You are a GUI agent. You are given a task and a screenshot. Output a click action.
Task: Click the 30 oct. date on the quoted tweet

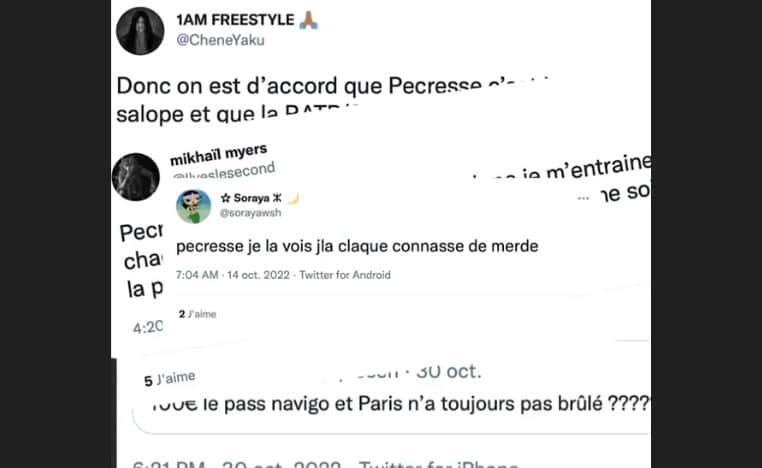450,372
